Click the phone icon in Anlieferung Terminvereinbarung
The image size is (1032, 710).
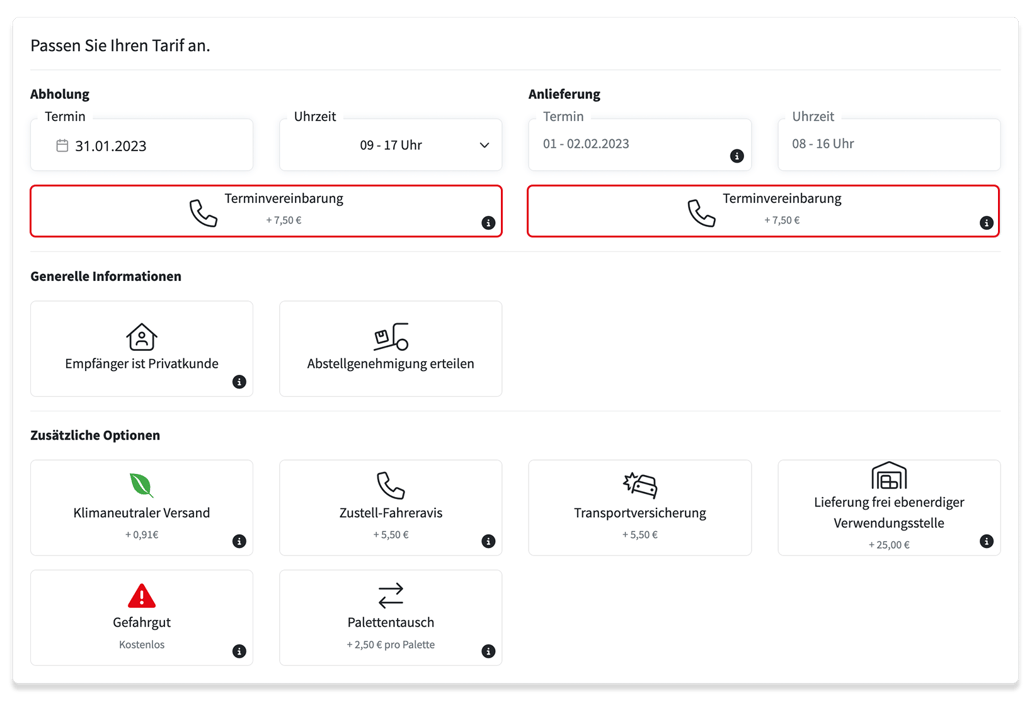701,213
